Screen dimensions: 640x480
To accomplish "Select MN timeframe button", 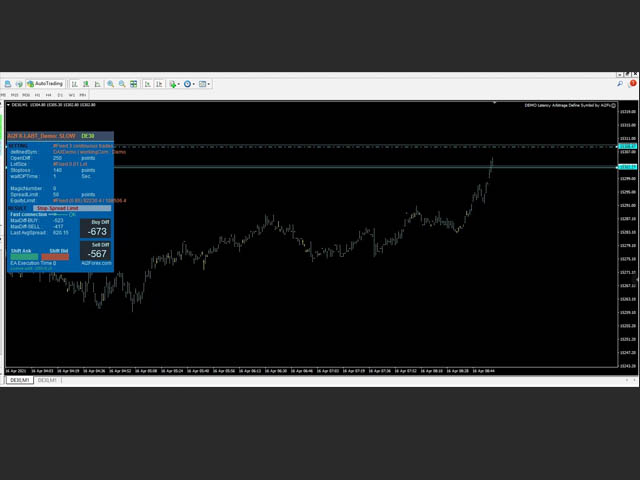I will [x=83, y=95].
